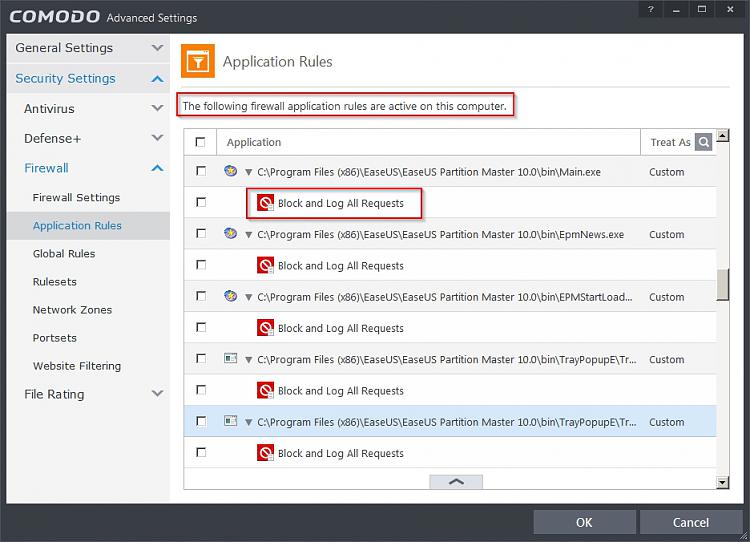Screen dimensions: 750x542
Task: Check the Block and Log box under EPMStartLoad
Action: coord(201,327)
